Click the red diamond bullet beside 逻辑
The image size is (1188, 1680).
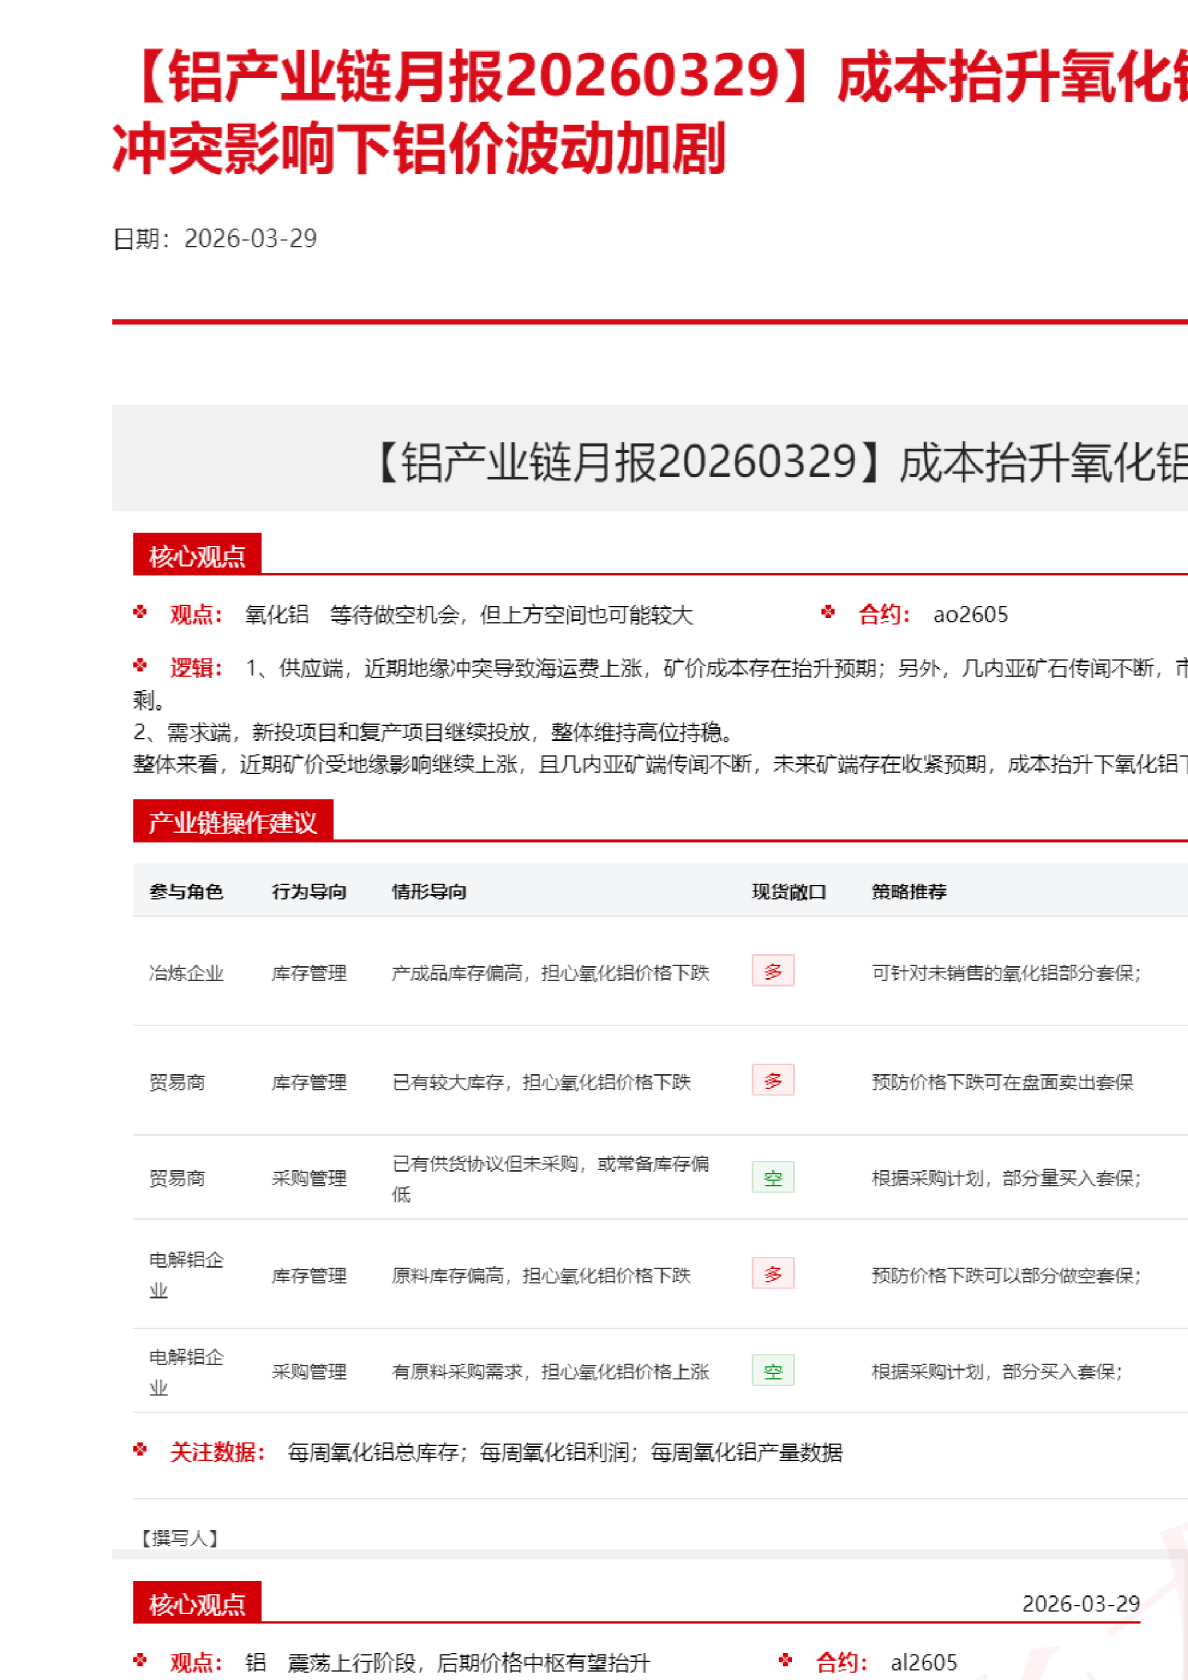[x=140, y=665]
